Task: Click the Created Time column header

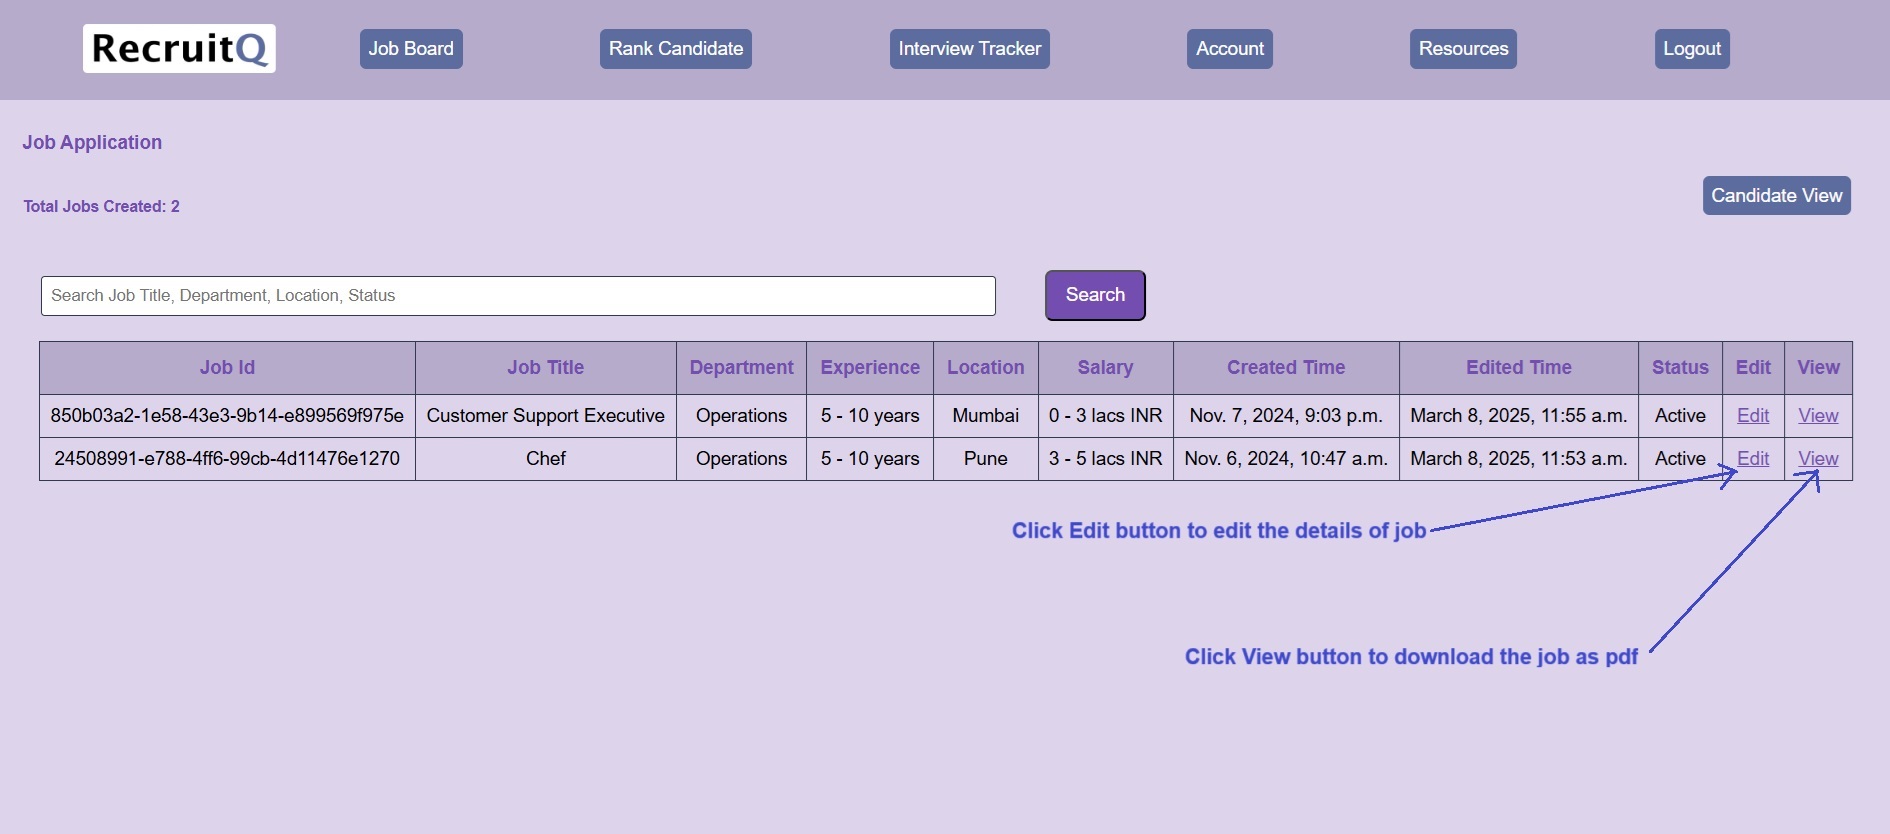Action: tap(1285, 368)
